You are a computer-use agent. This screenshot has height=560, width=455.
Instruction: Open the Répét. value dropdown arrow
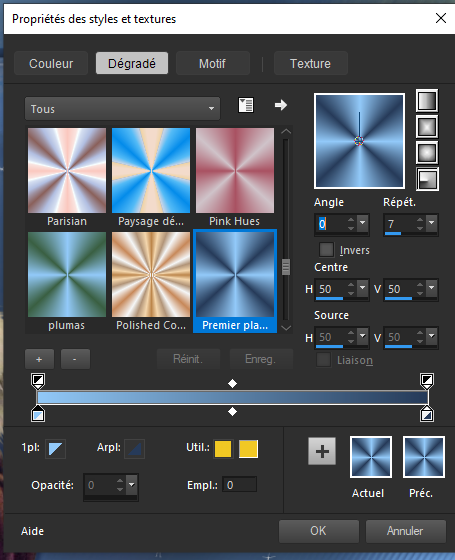point(431,223)
